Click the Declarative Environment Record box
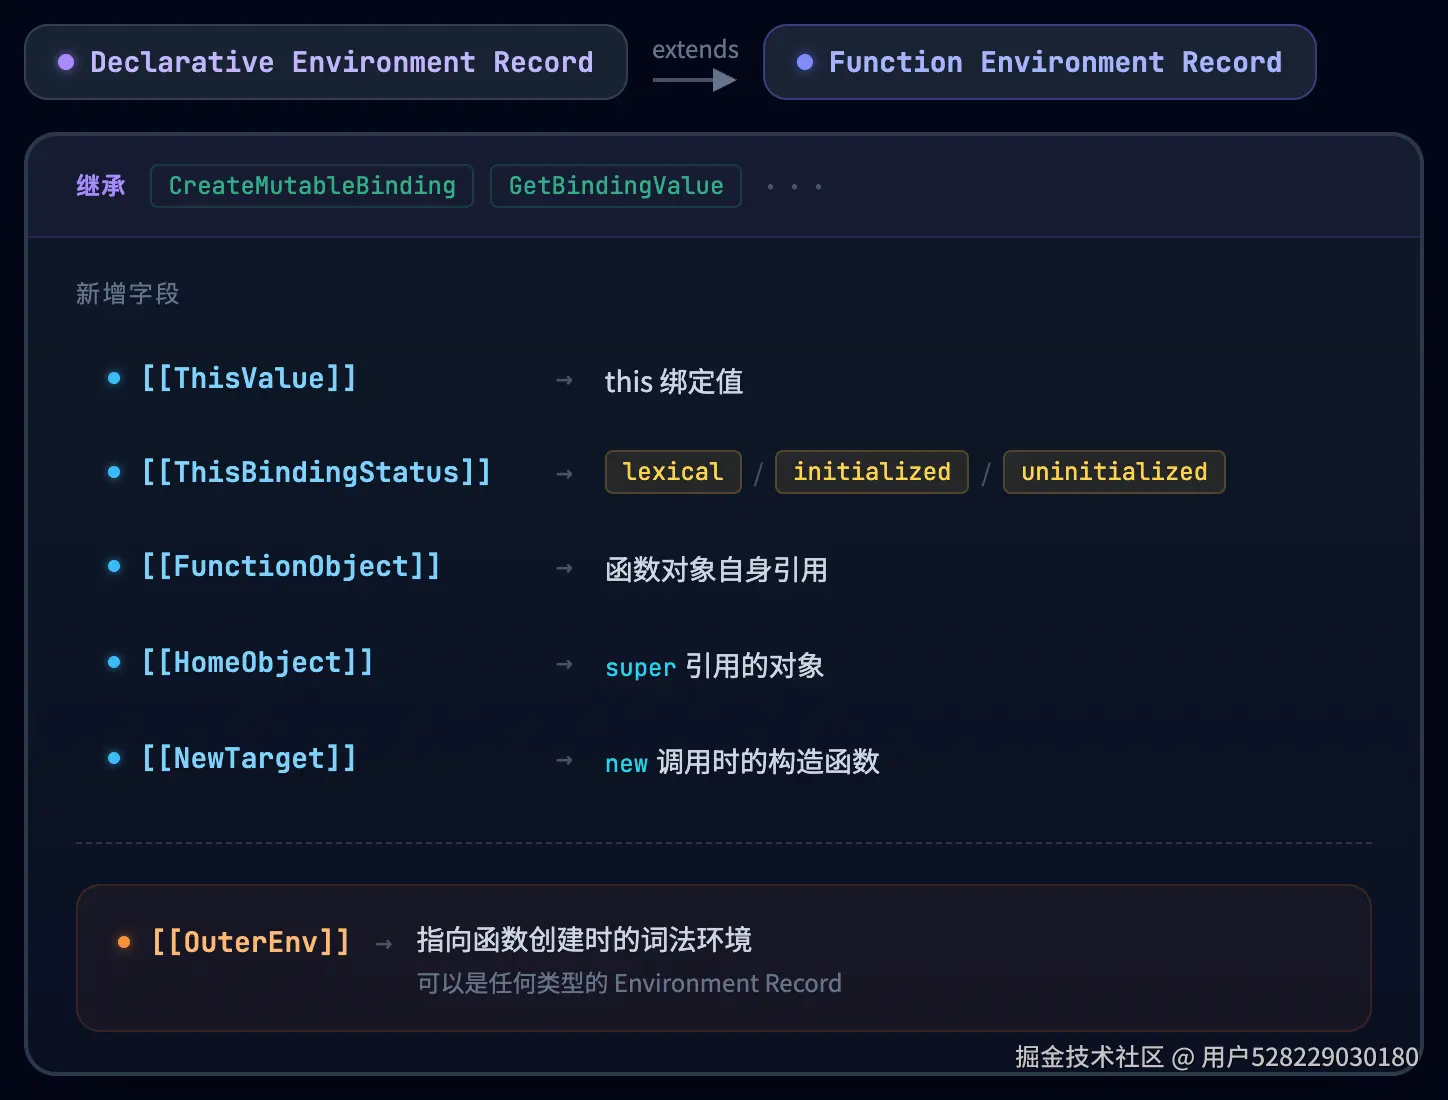 (x=326, y=62)
